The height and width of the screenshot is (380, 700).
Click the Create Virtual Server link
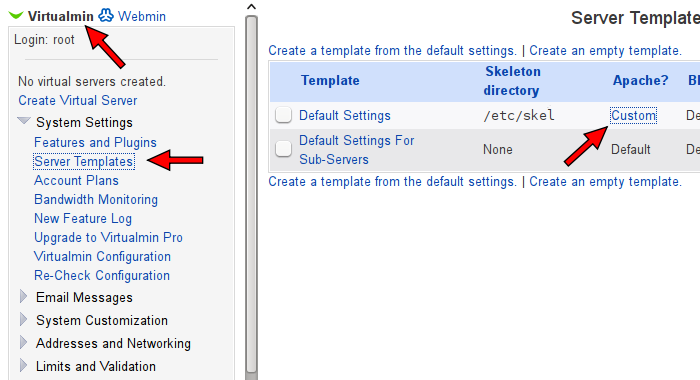pos(78,100)
